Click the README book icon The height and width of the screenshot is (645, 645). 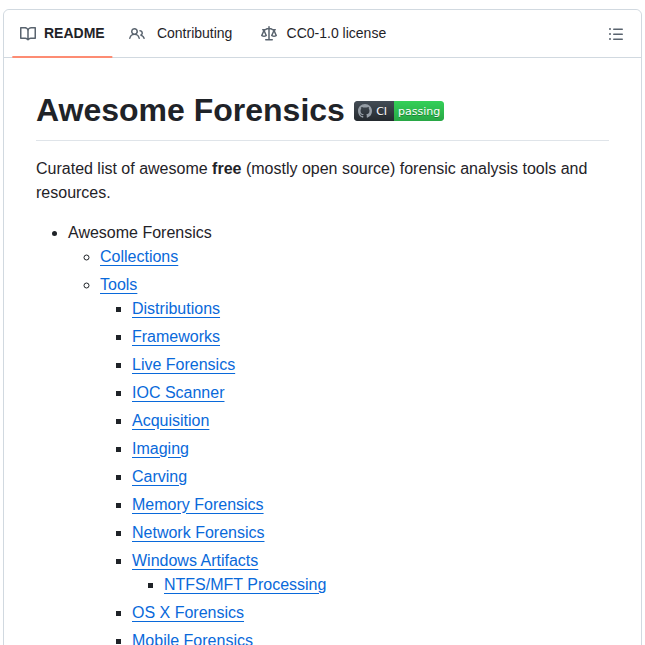pos(28,34)
